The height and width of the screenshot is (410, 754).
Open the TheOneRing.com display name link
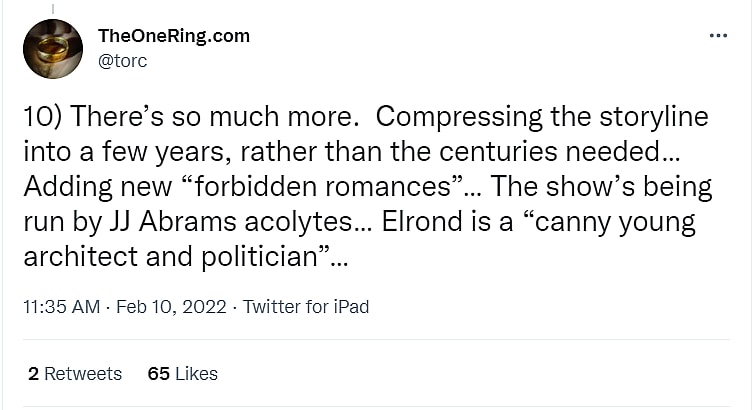click(173, 36)
